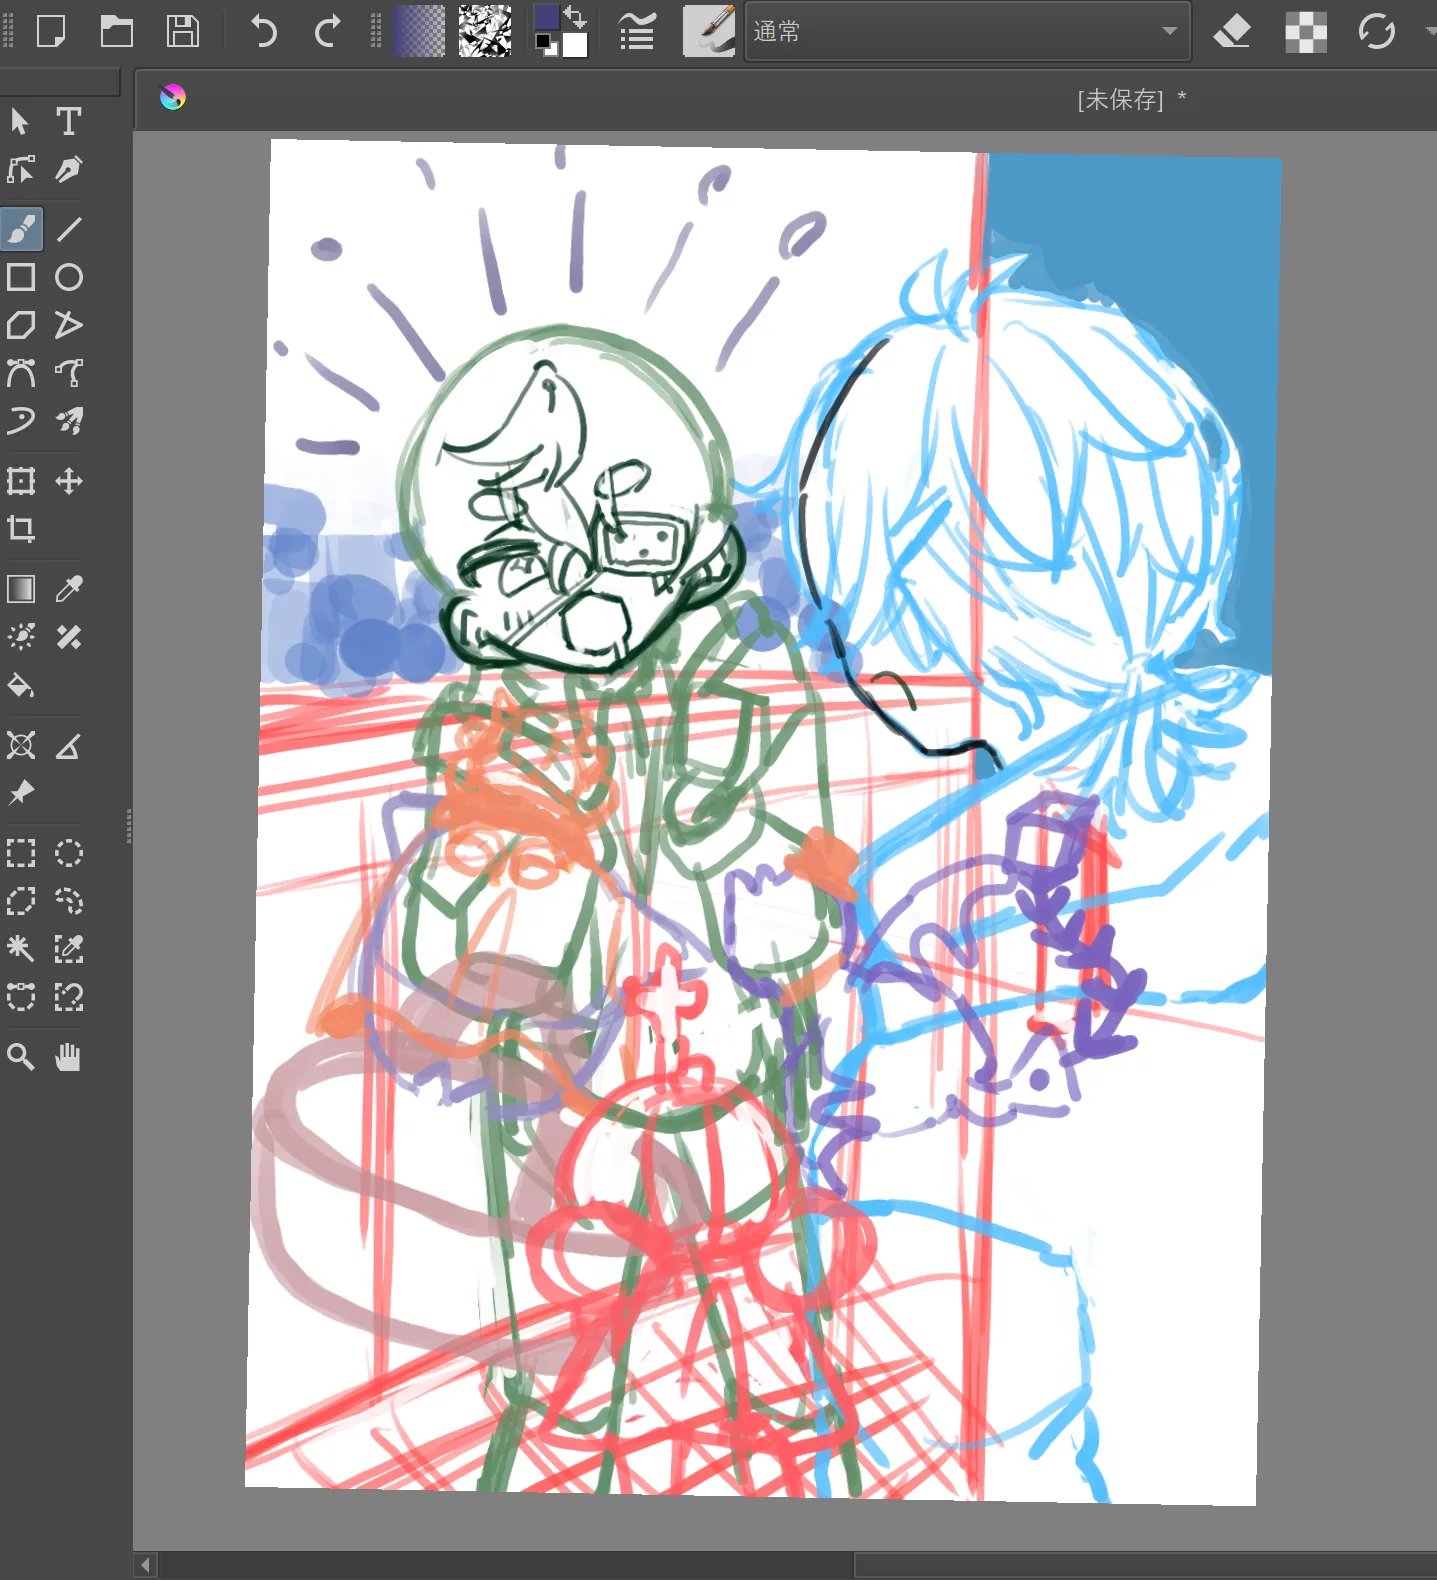
Task: Click the foreground color swatch
Action: 546,18
